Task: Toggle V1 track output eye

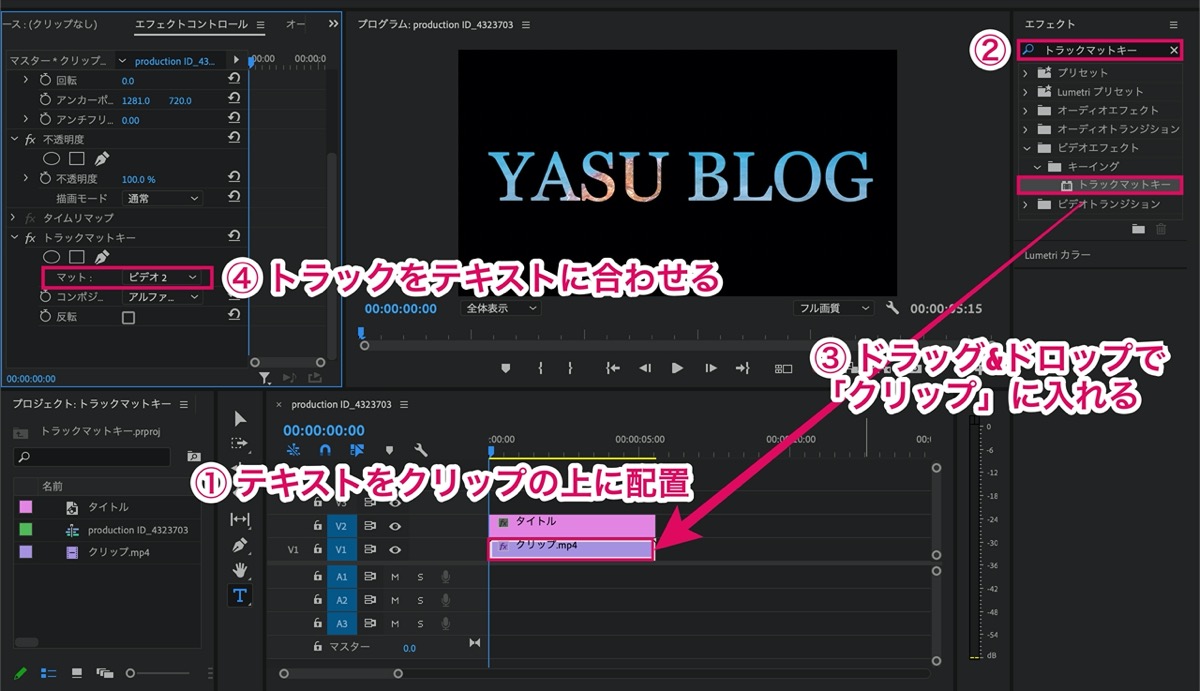Action: tap(395, 549)
